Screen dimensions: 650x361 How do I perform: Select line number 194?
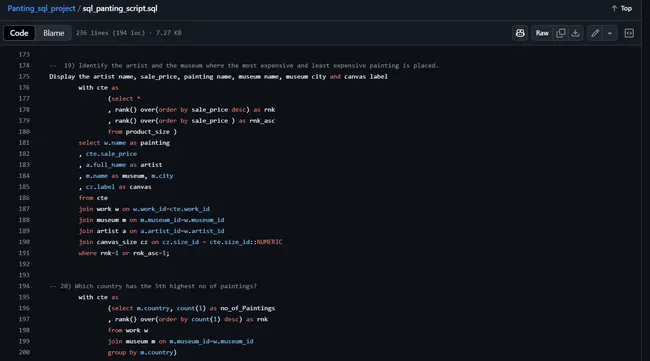coord(24,286)
